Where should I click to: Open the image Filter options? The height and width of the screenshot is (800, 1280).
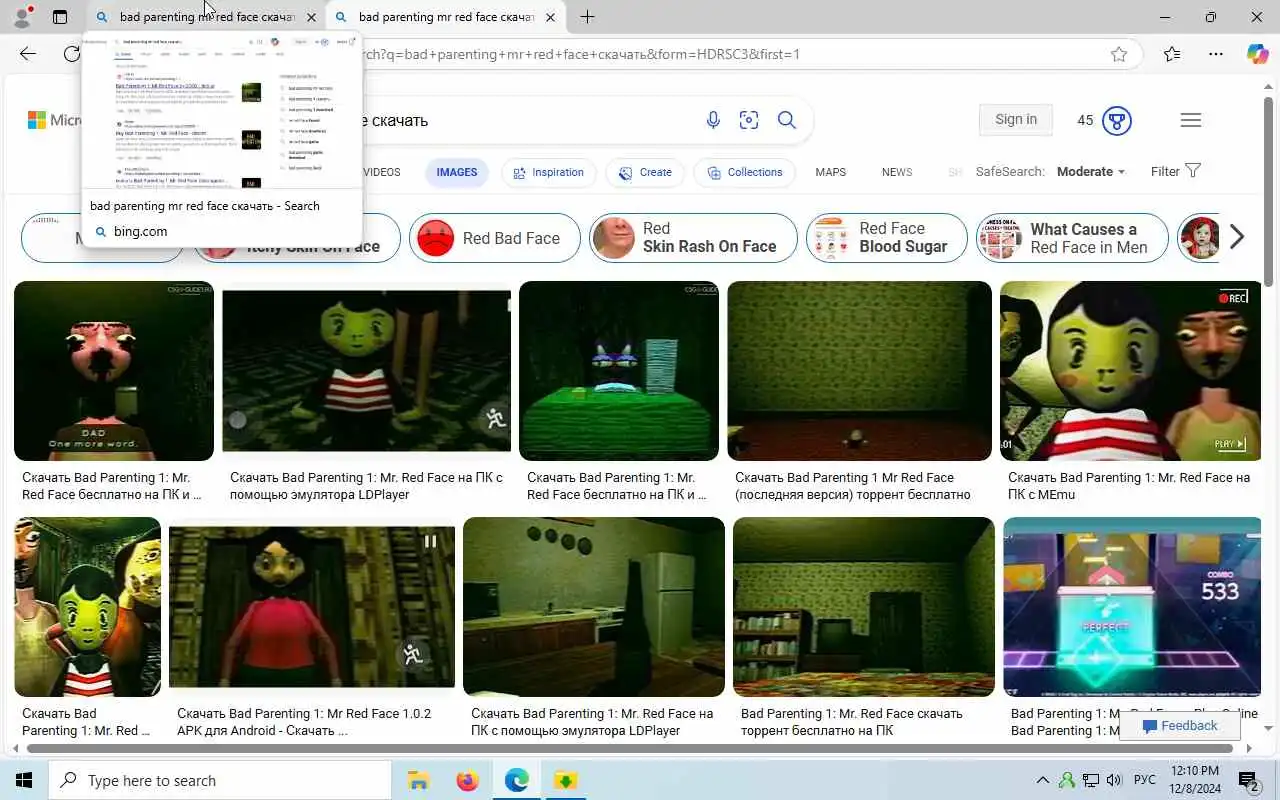click(1175, 171)
